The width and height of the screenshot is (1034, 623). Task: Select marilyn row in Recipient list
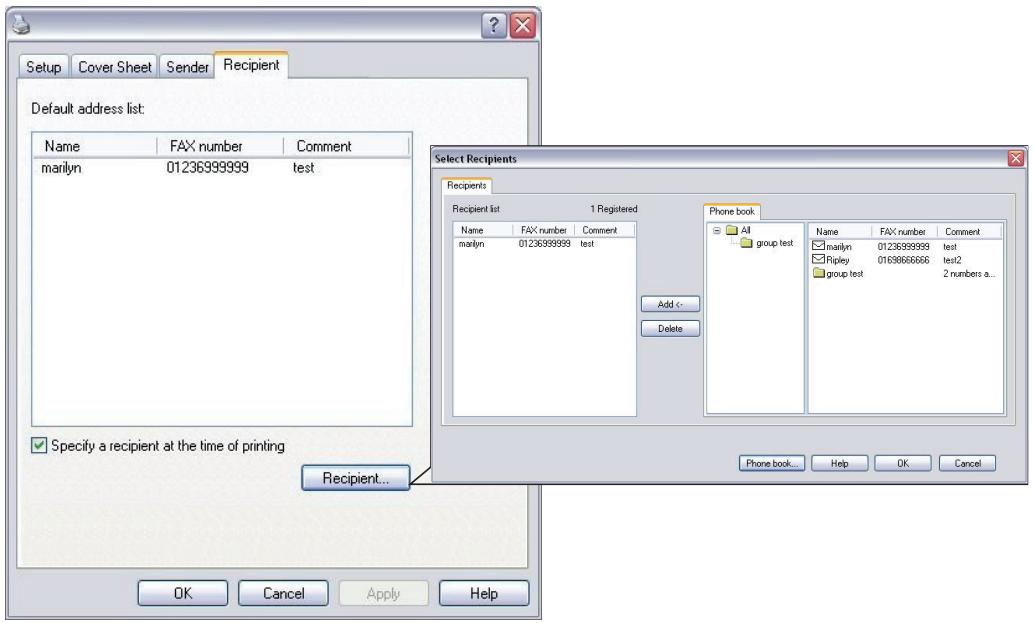pyautogui.click(x=544, y=243)
